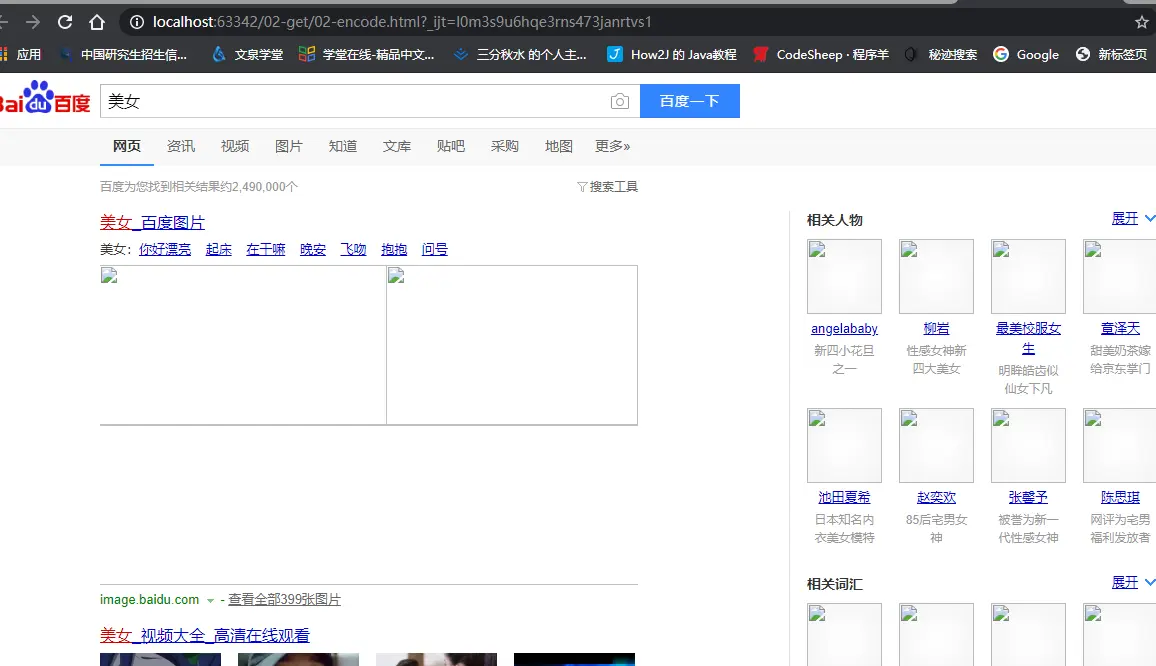Open dropdown arrow beside image.baidu.com

click(x=210, y=600)
